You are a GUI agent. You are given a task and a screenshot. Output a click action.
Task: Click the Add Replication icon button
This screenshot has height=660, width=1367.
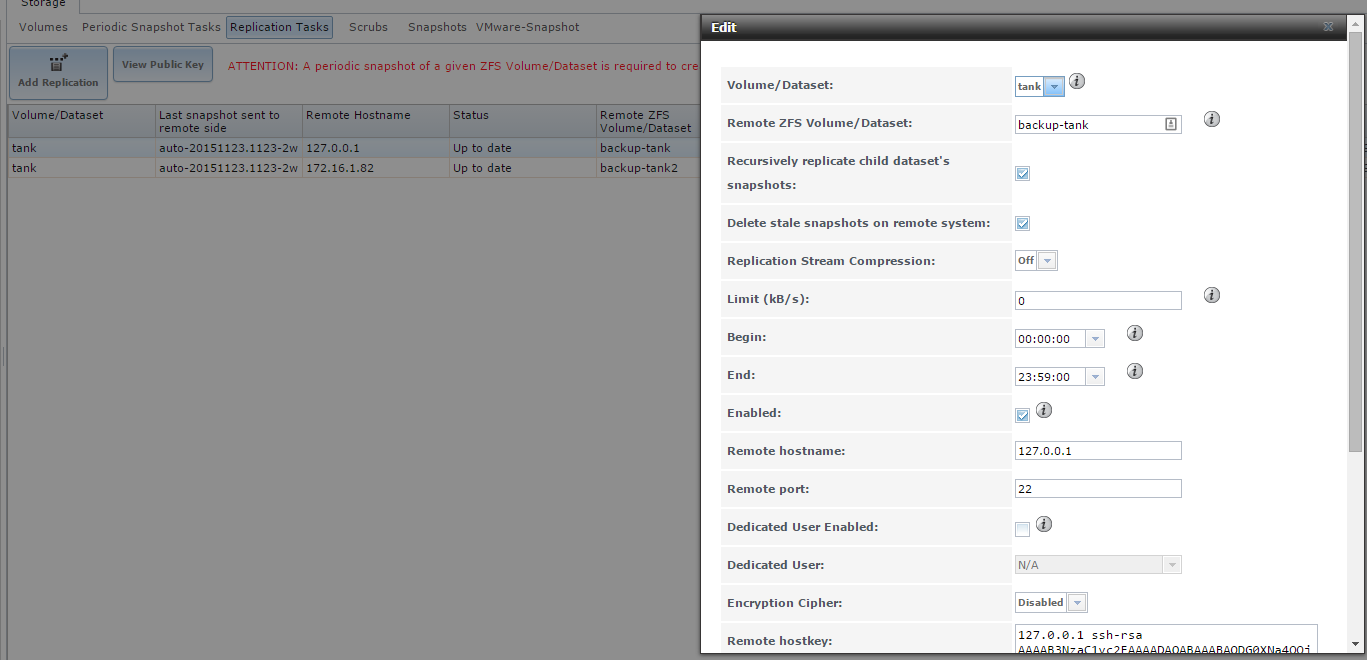(x=58, y=72)
